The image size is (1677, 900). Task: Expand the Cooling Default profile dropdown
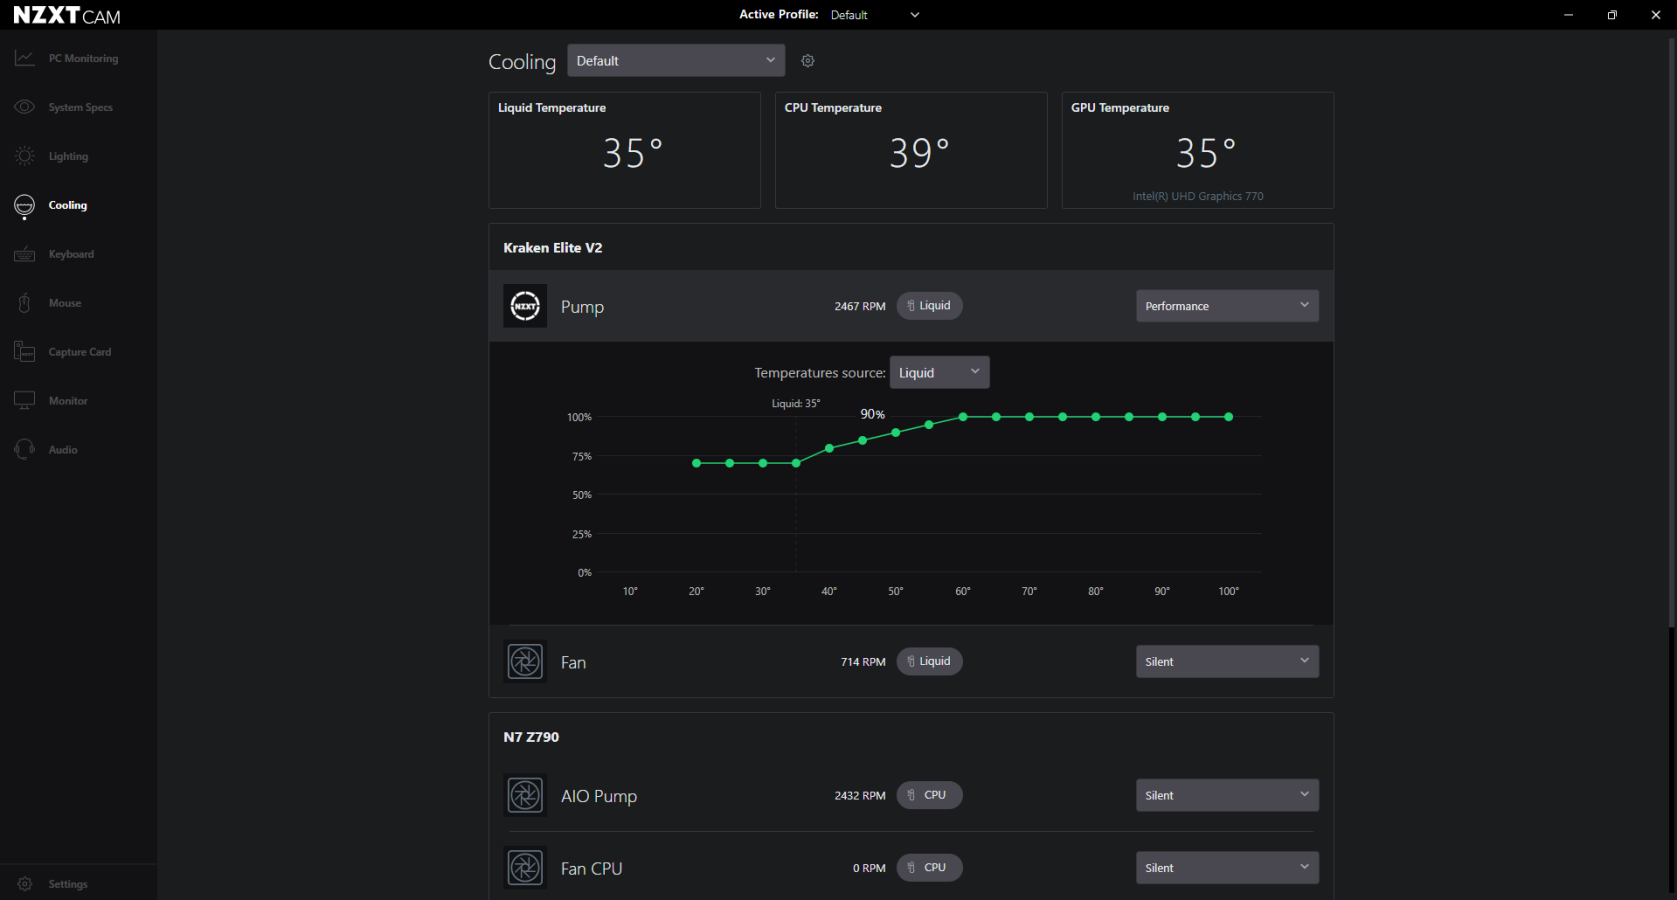(676, 61)
